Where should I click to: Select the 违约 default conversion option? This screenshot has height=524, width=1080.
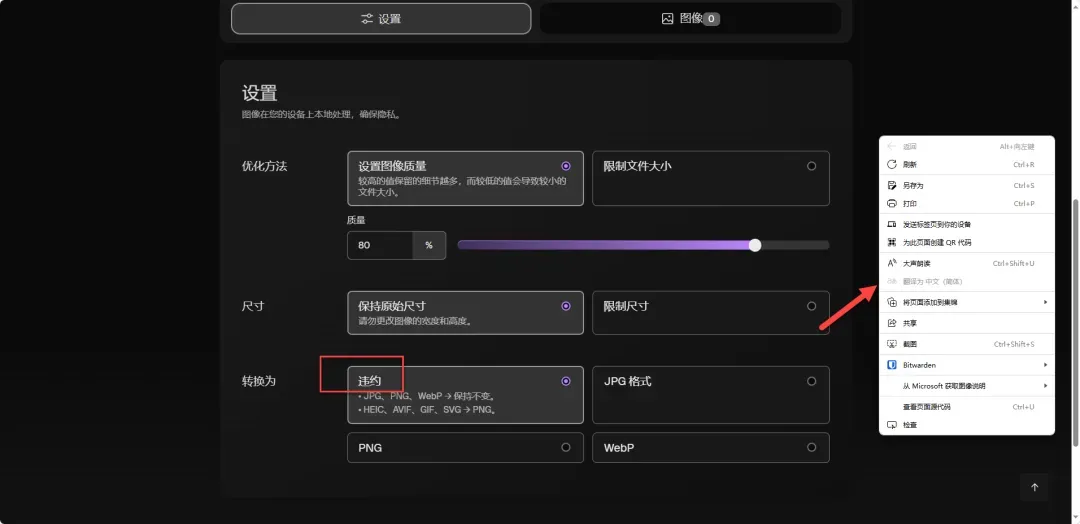click(466, 395)
